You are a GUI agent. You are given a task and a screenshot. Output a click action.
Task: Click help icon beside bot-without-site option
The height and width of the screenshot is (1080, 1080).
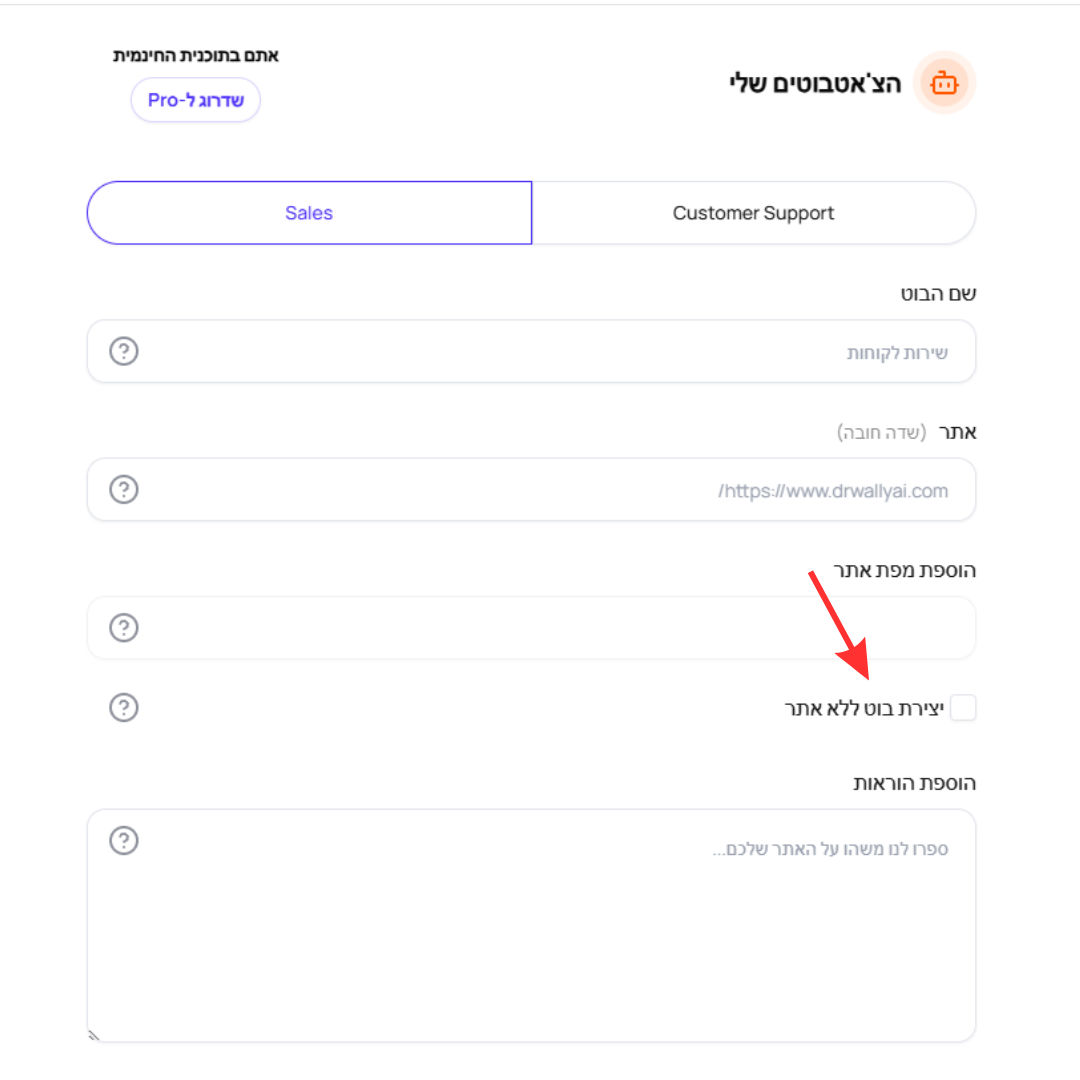click(x=124, y=708)
